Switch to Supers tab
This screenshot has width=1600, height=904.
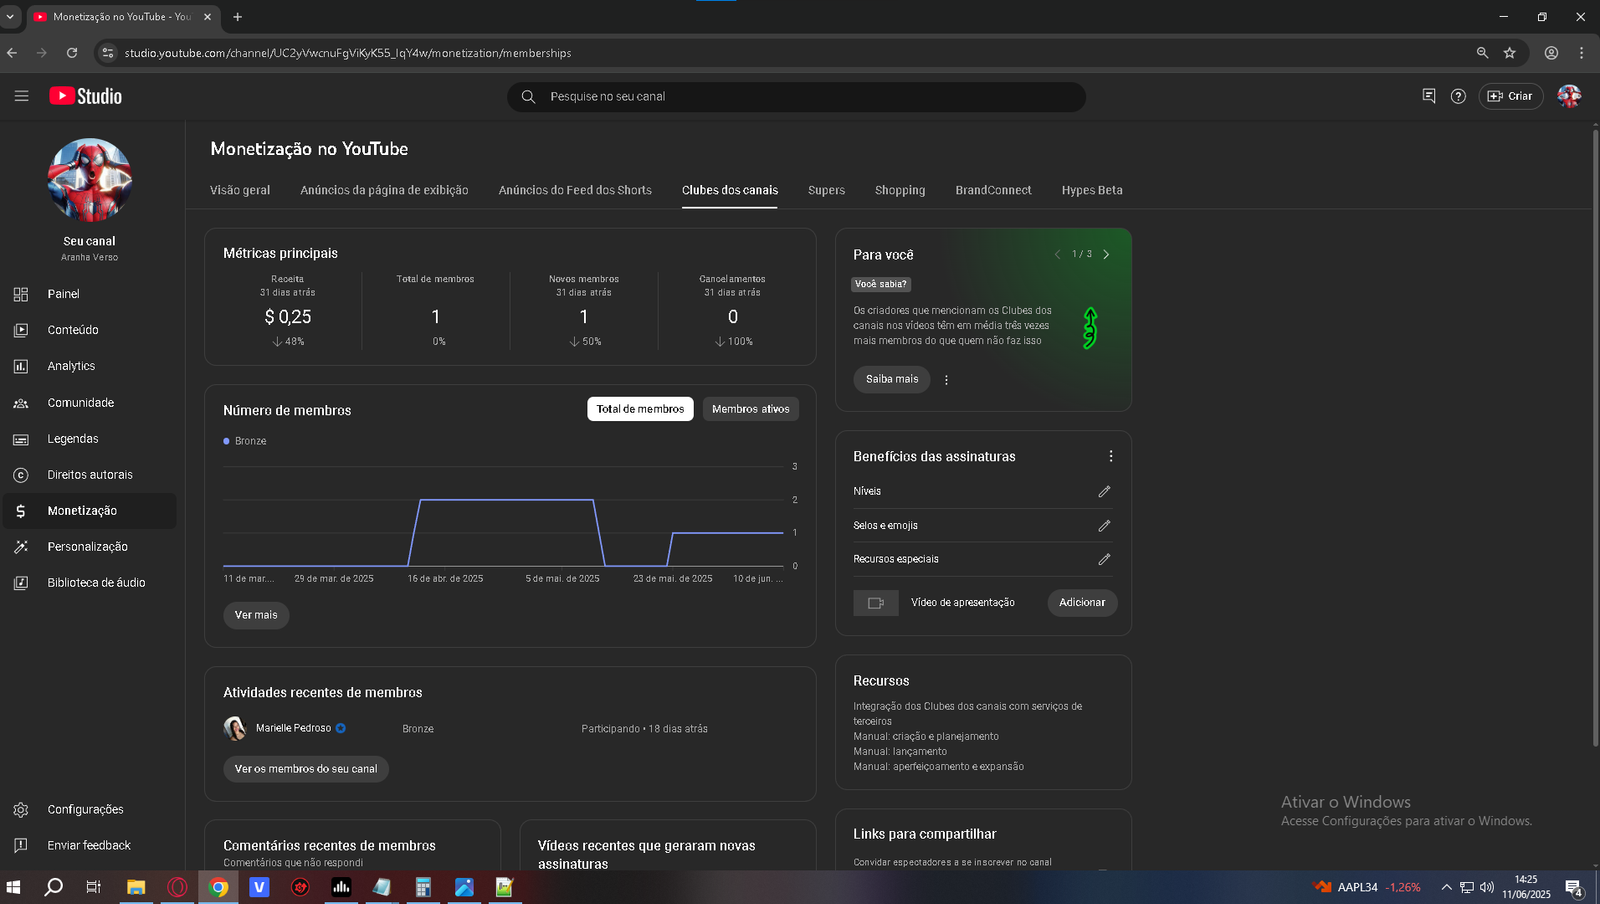pyautogui.click(x=826, y=190)
